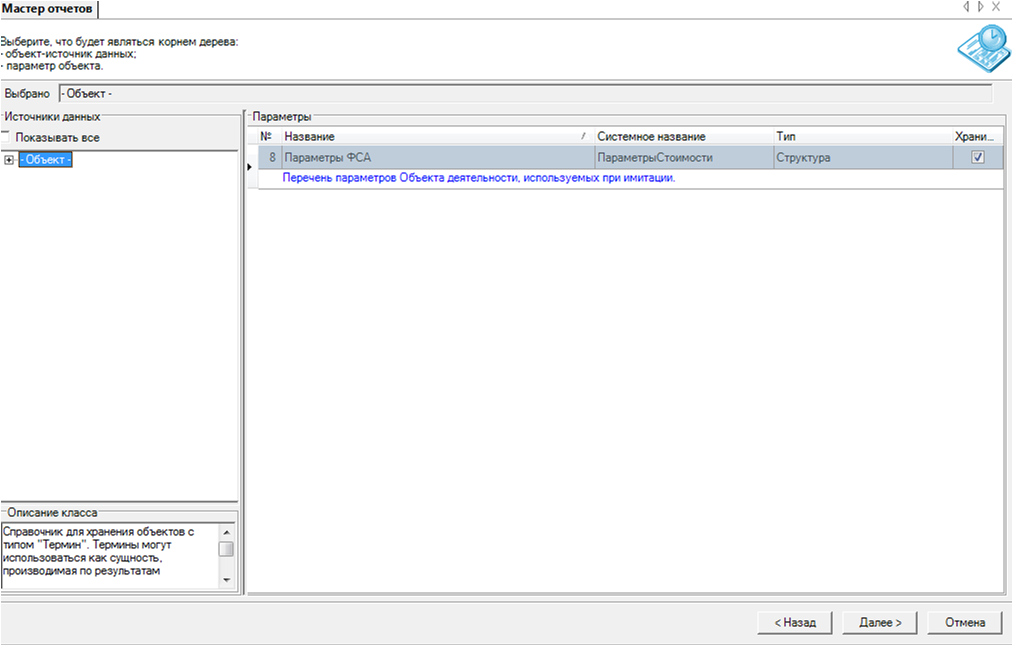Expand the - Объект - tree node
This screenshot has width=1014, height=647.
pos(9,160)
